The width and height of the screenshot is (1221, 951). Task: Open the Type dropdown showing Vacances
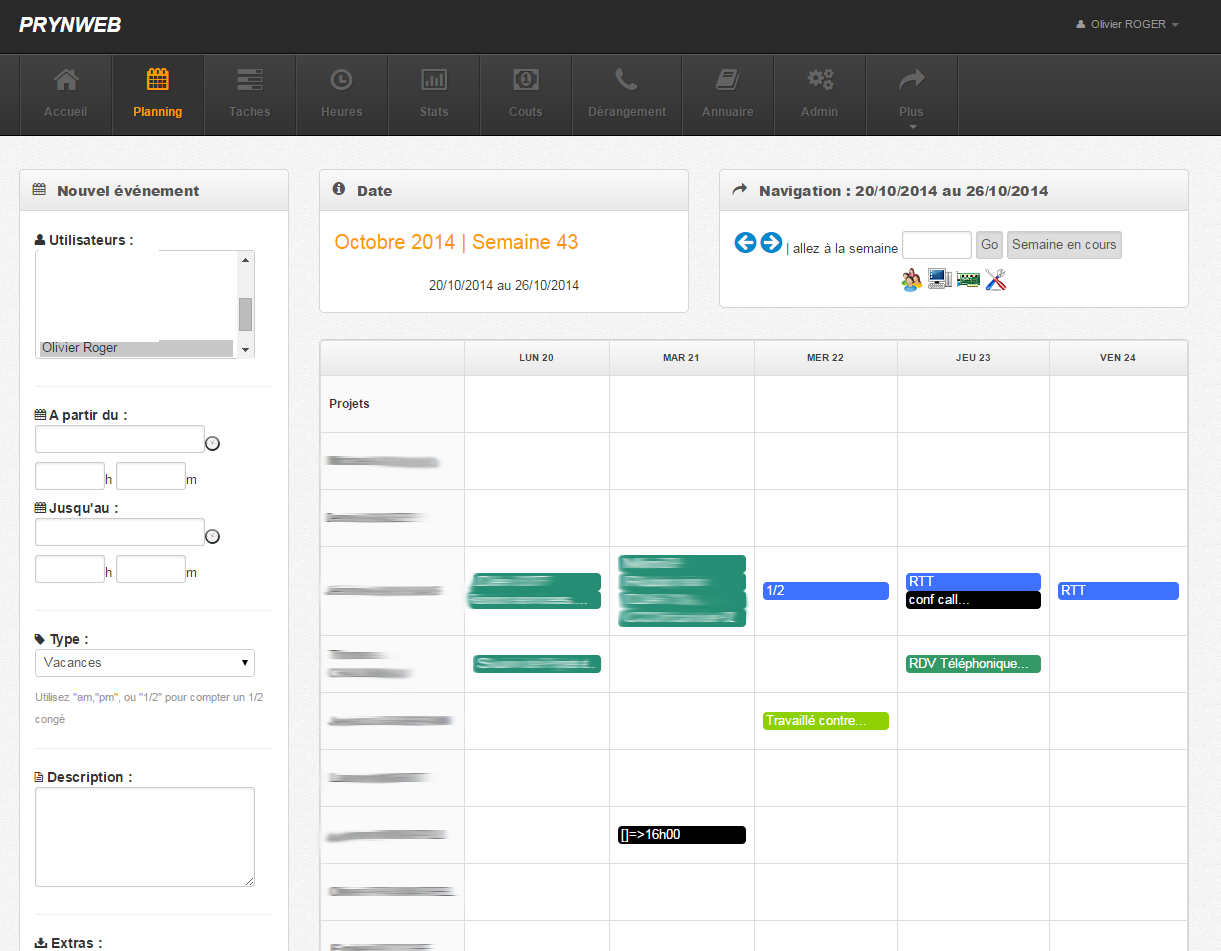tap(145, 663)
